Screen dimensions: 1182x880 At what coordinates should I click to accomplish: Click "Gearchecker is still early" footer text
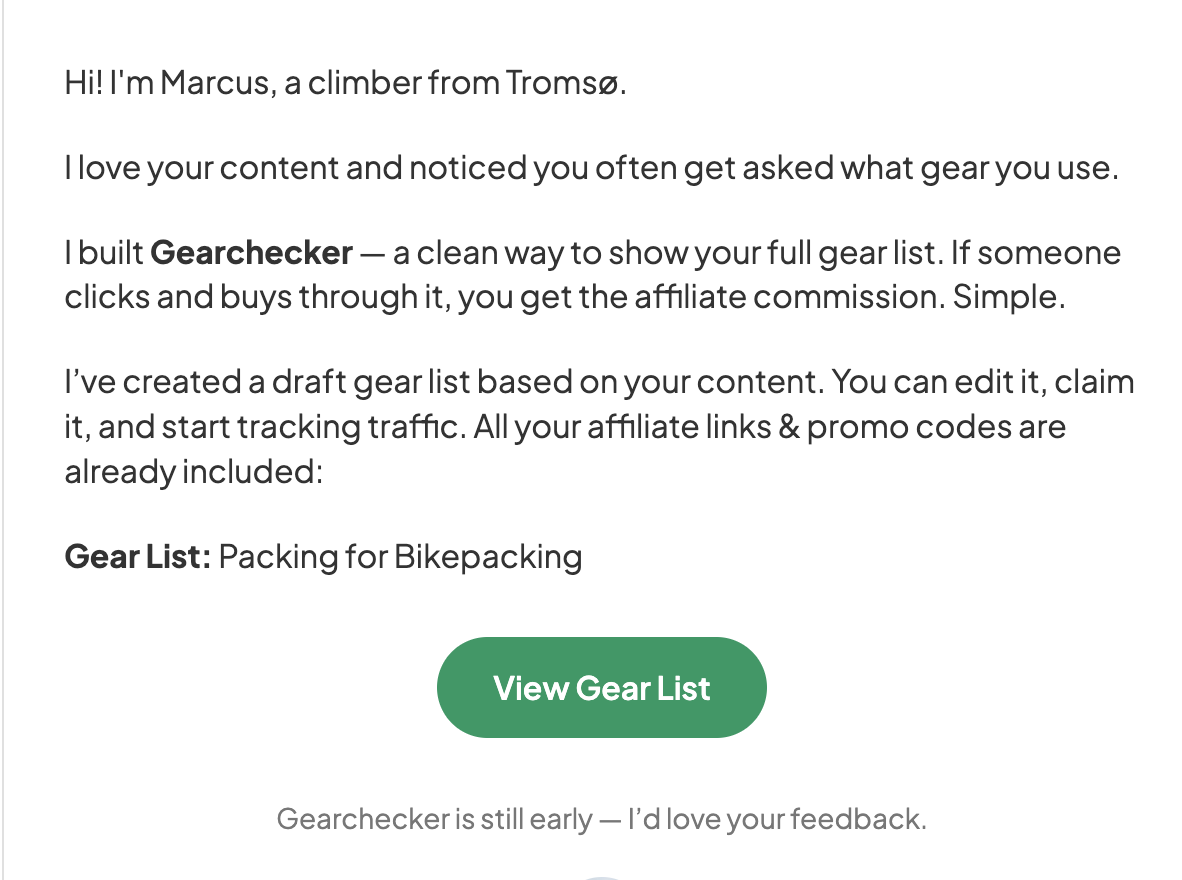click(x=434, y=819)
